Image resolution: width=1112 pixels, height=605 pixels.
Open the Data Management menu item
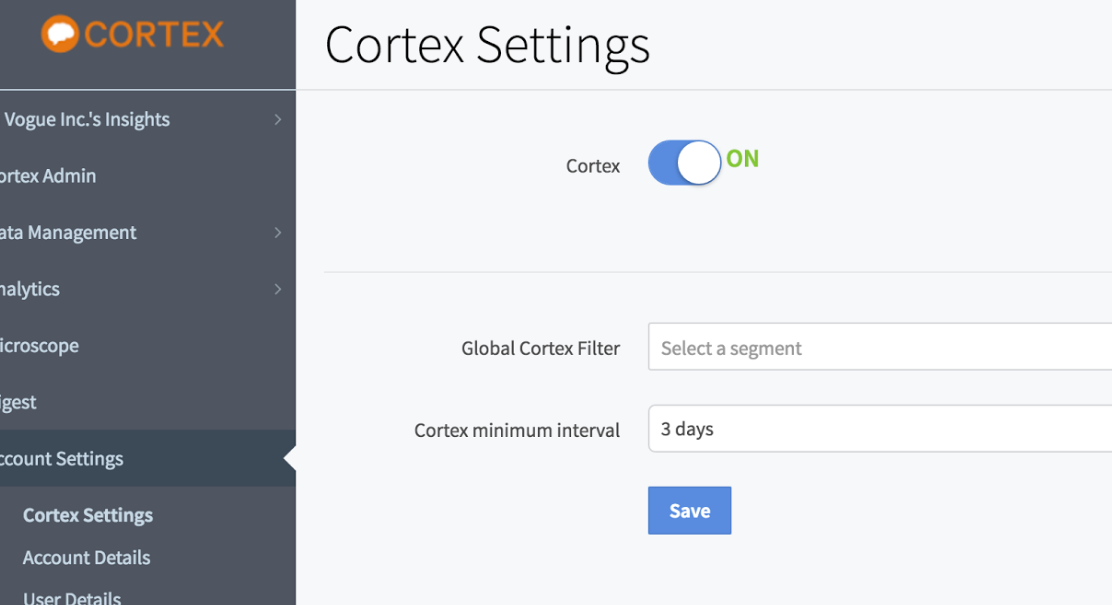[148, 233]
